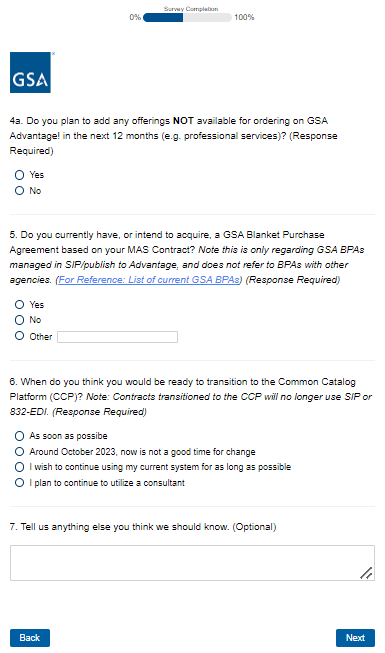This screenshot has height=653, width=385.
Task: Click the GSA logo
Action: [30, 72]
